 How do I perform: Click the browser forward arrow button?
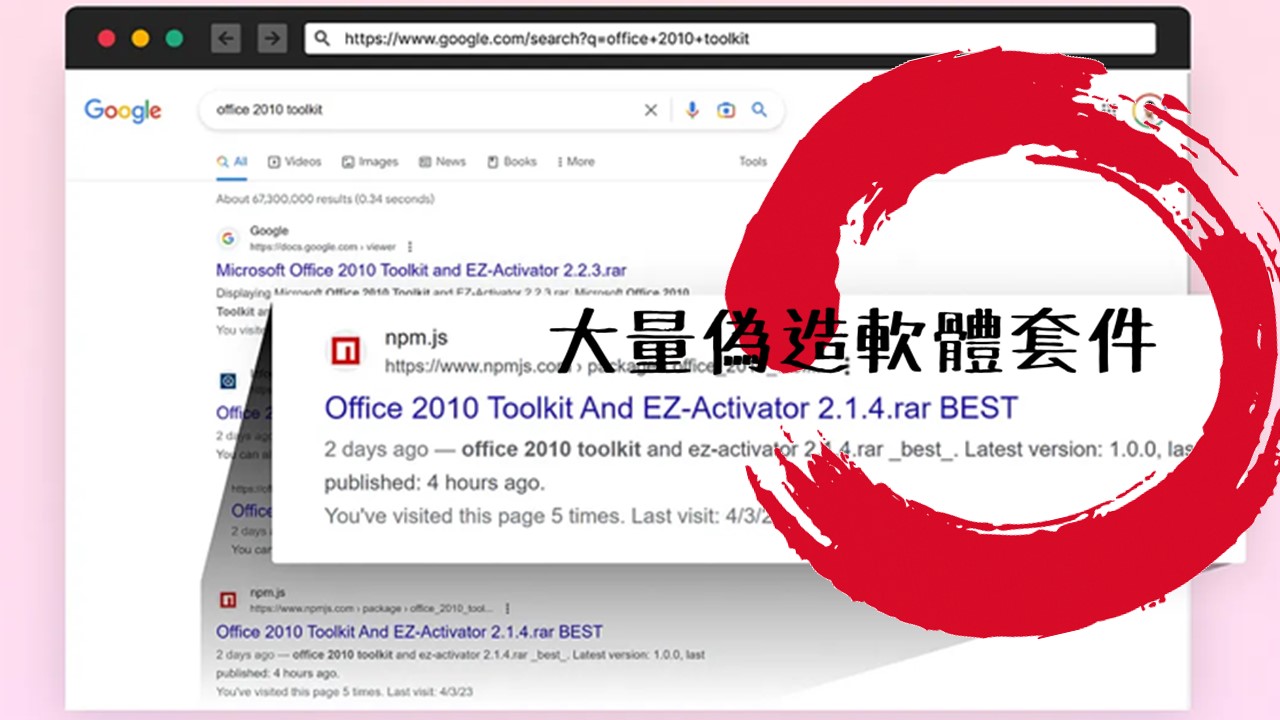[271, 39]
